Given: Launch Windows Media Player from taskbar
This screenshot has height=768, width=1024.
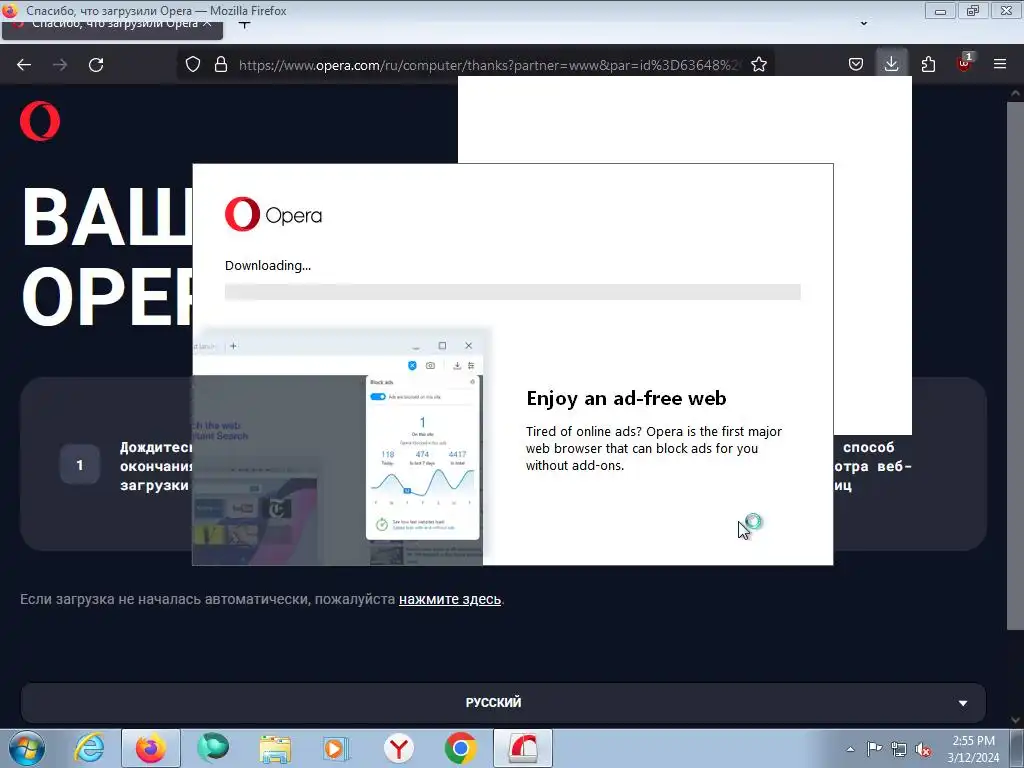Looking at the screenshot, I should (x=337, y=748).
